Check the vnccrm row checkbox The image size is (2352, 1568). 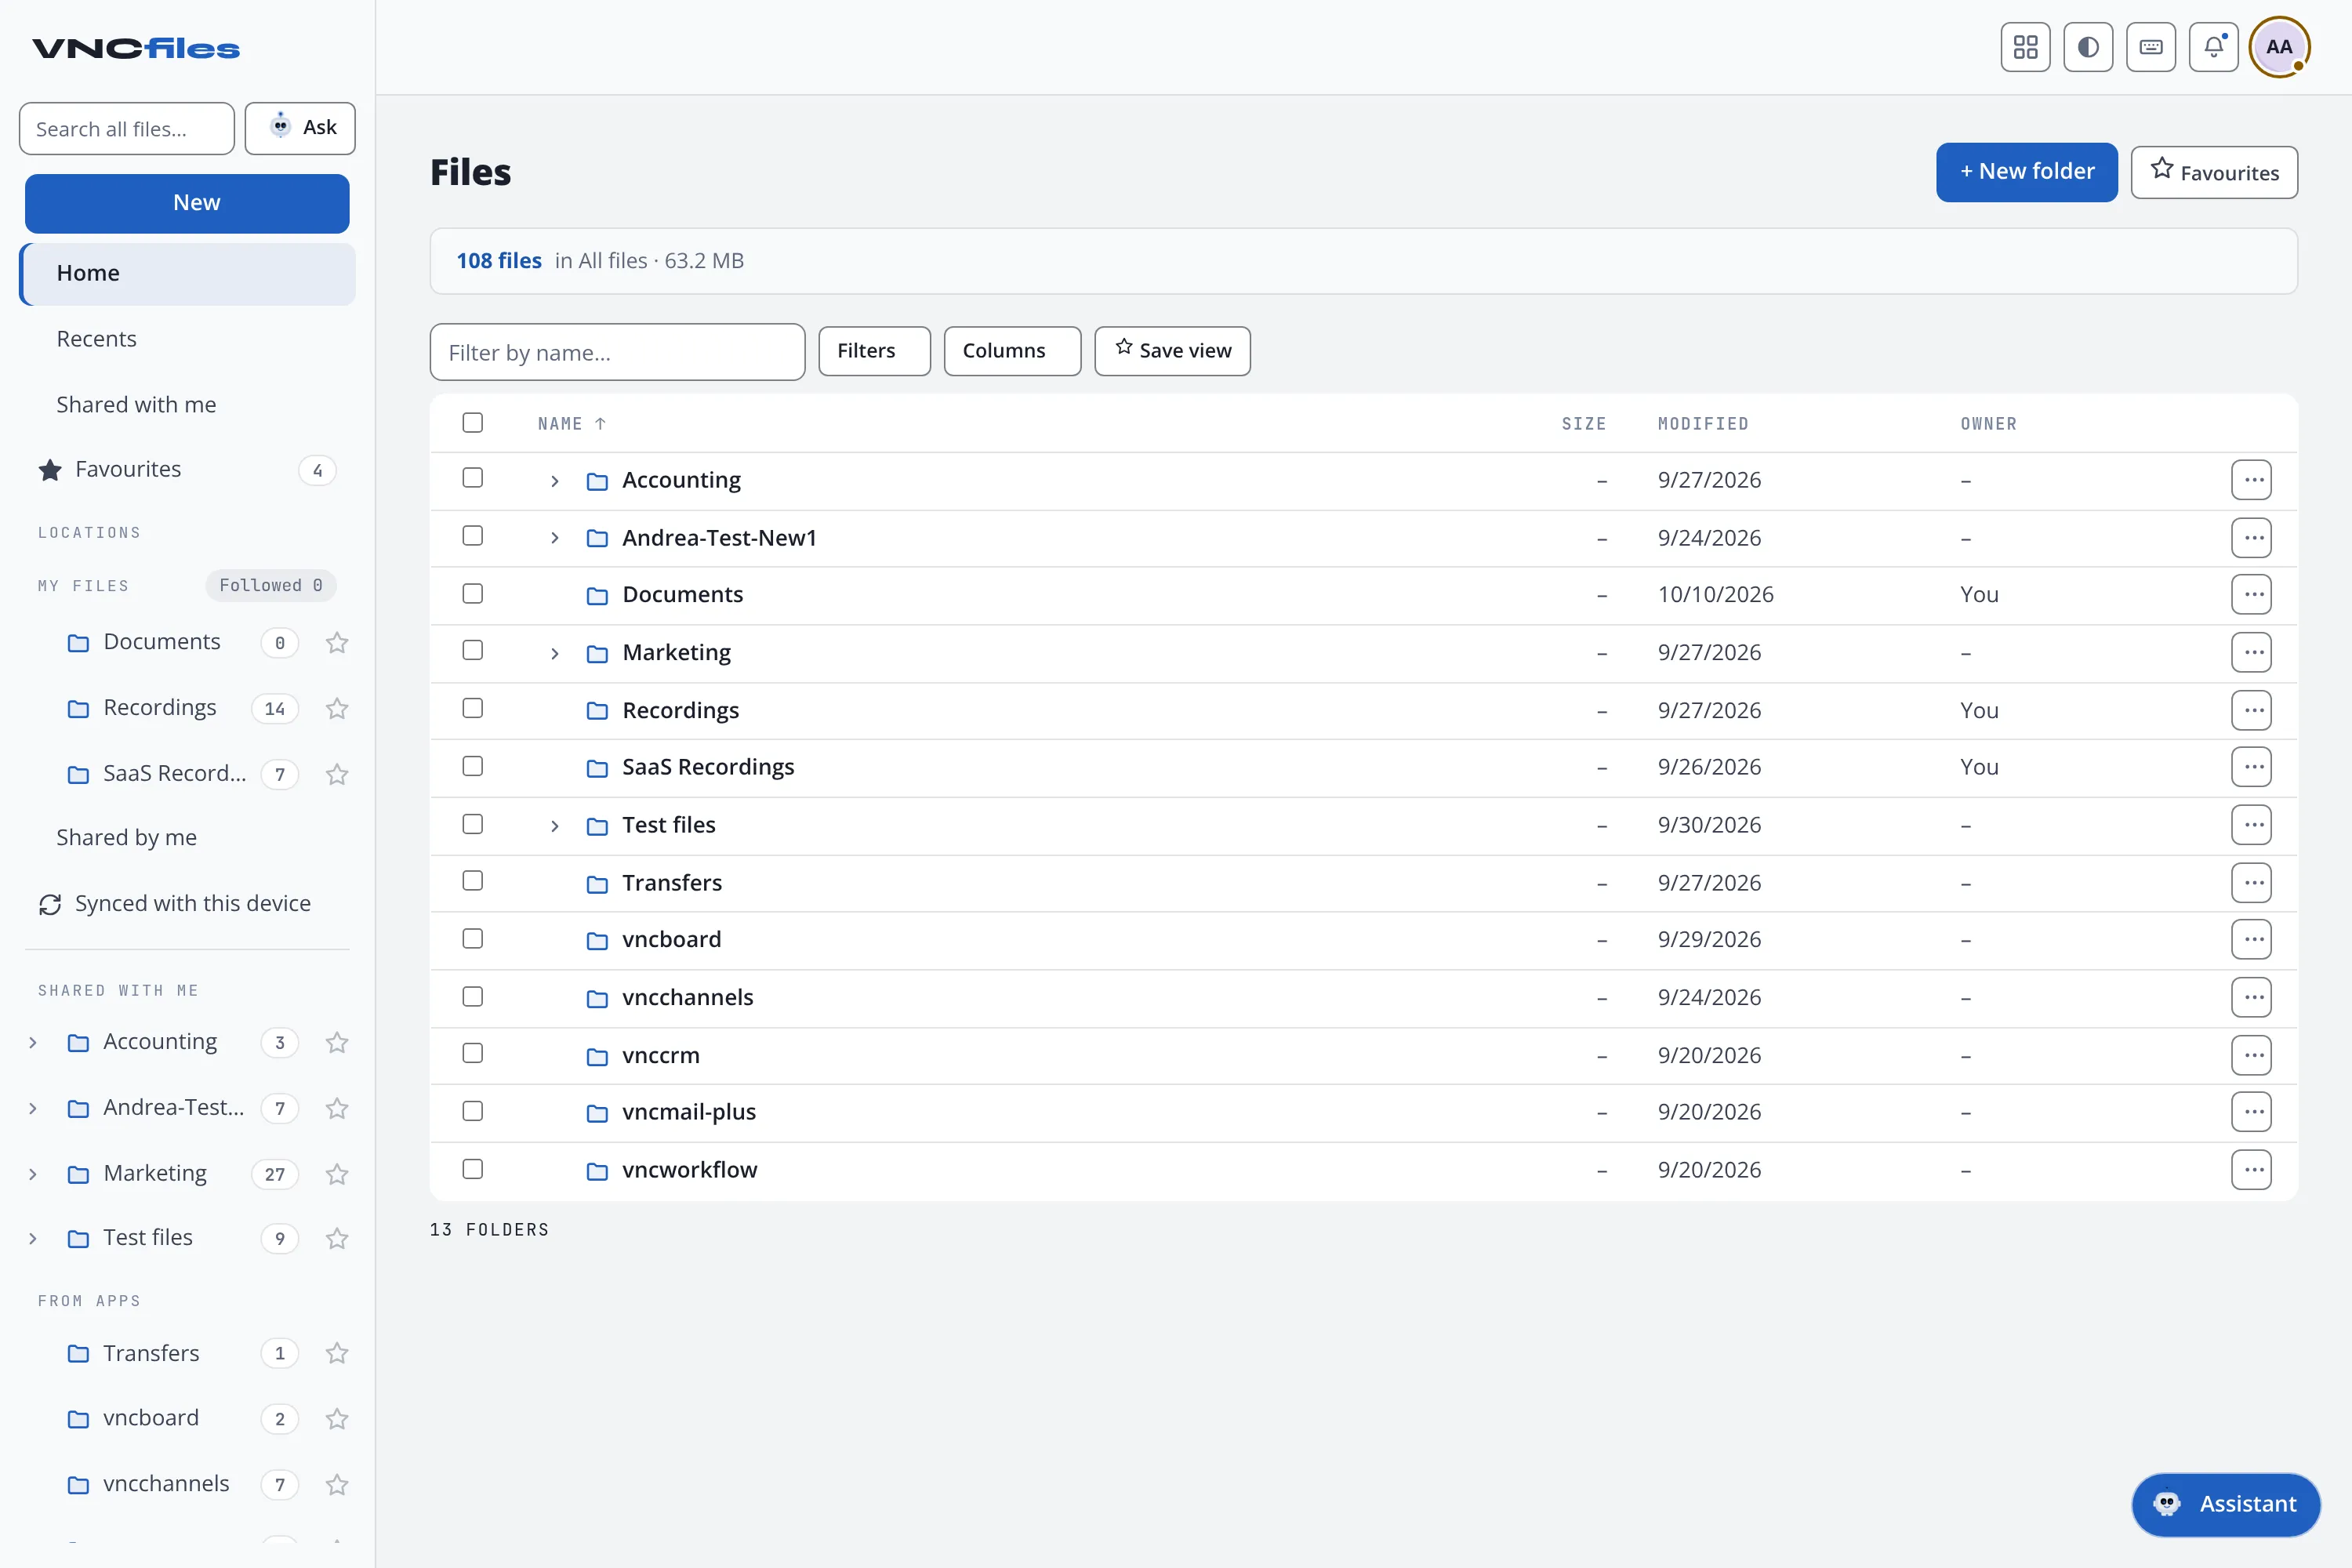pos(473,1054)
